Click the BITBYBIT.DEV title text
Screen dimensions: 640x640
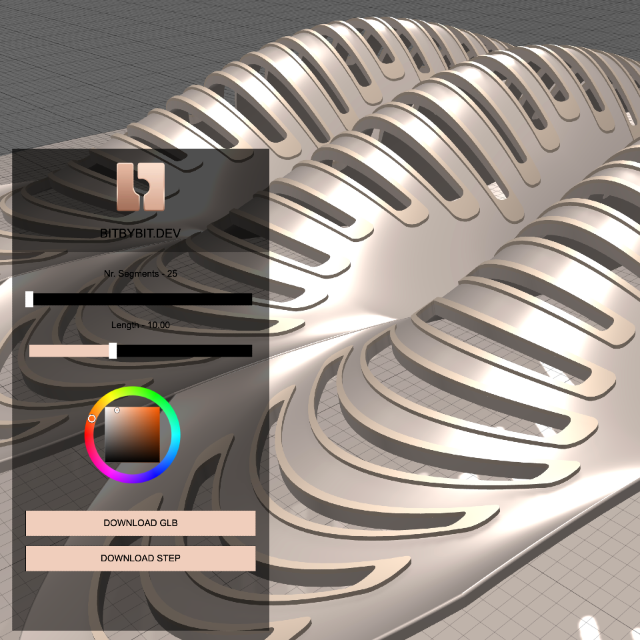140,233
